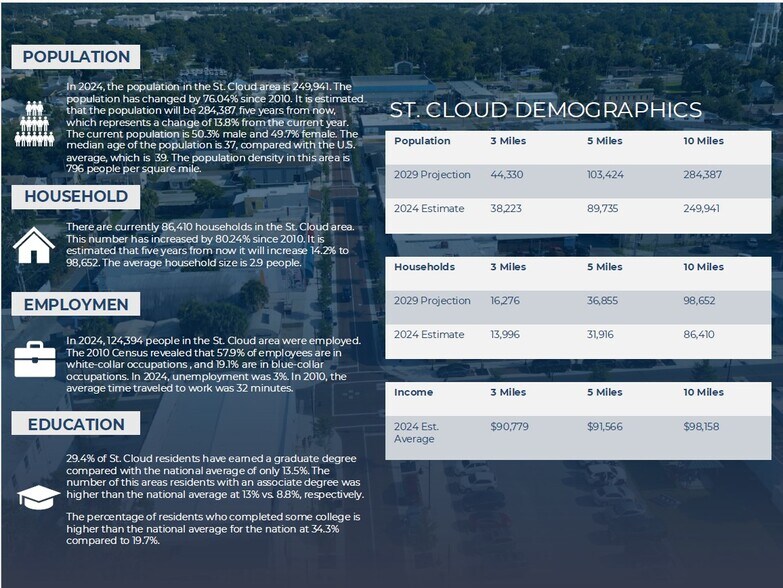This screenshot has width=783, height=588.
Task: Click the Households table header cell
Action: [x=424, y=267]
